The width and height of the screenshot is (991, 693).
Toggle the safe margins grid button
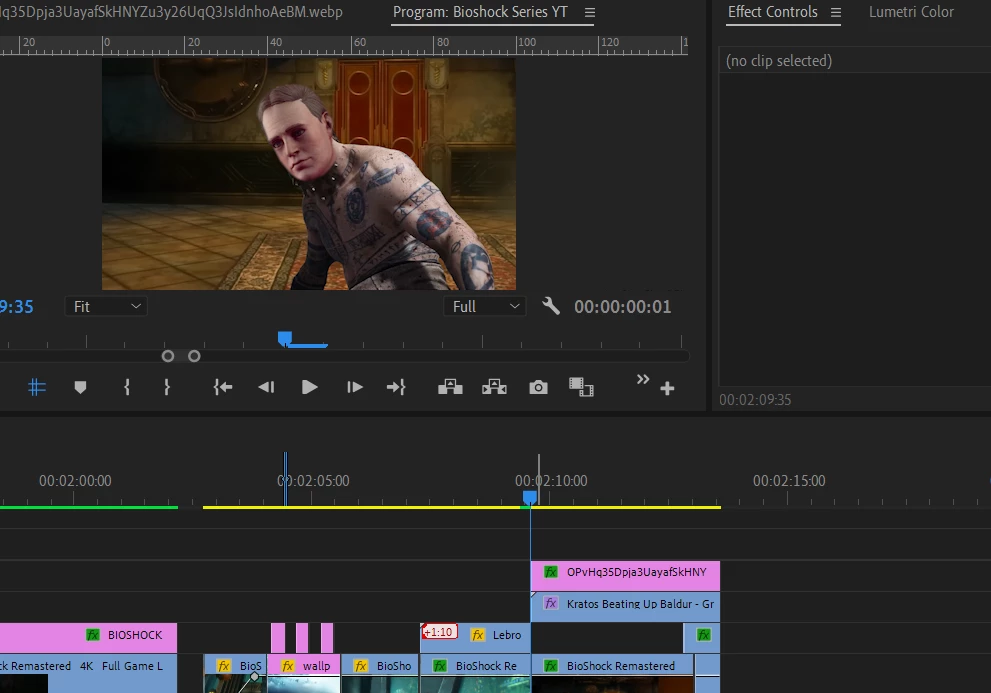pos(37,387)
